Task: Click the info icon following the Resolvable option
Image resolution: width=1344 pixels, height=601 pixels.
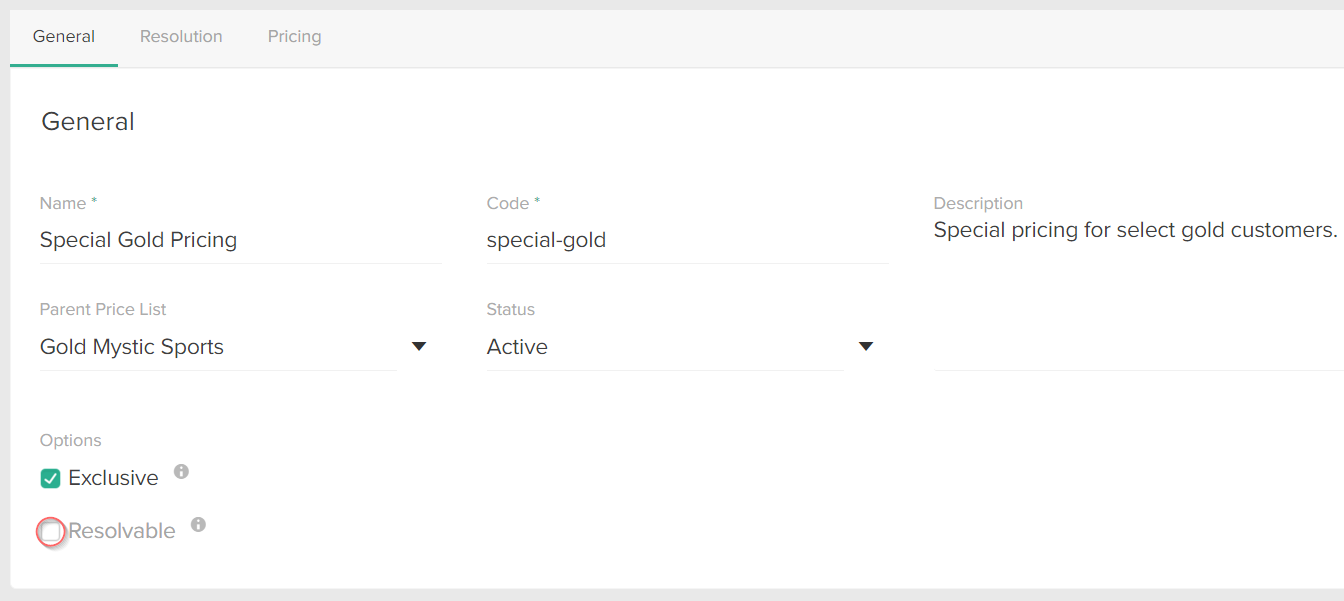Action: (198, 525)
